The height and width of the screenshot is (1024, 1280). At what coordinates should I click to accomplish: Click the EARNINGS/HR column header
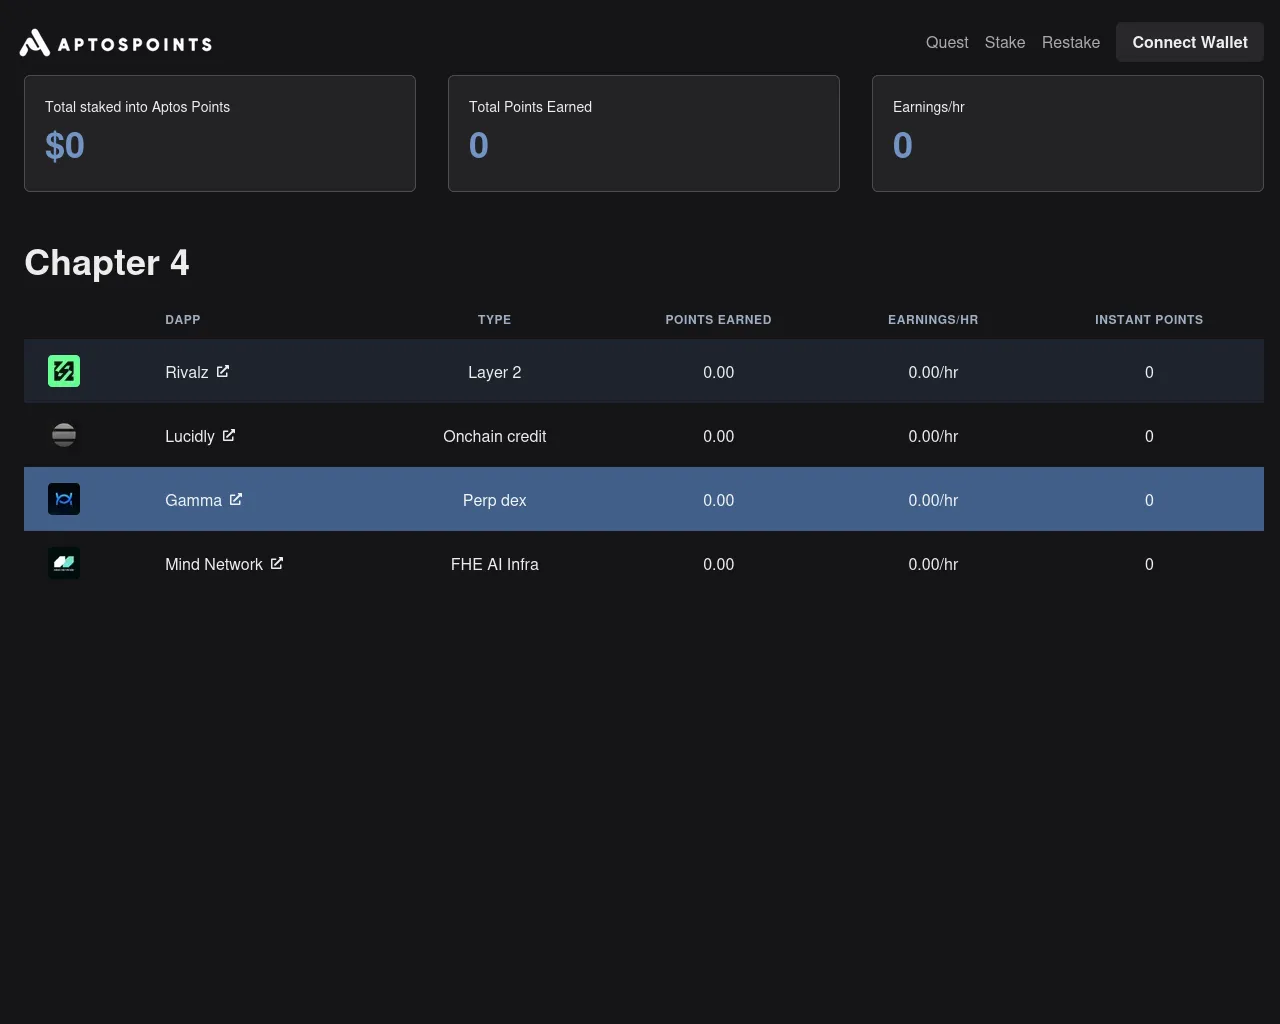point(933,320)
